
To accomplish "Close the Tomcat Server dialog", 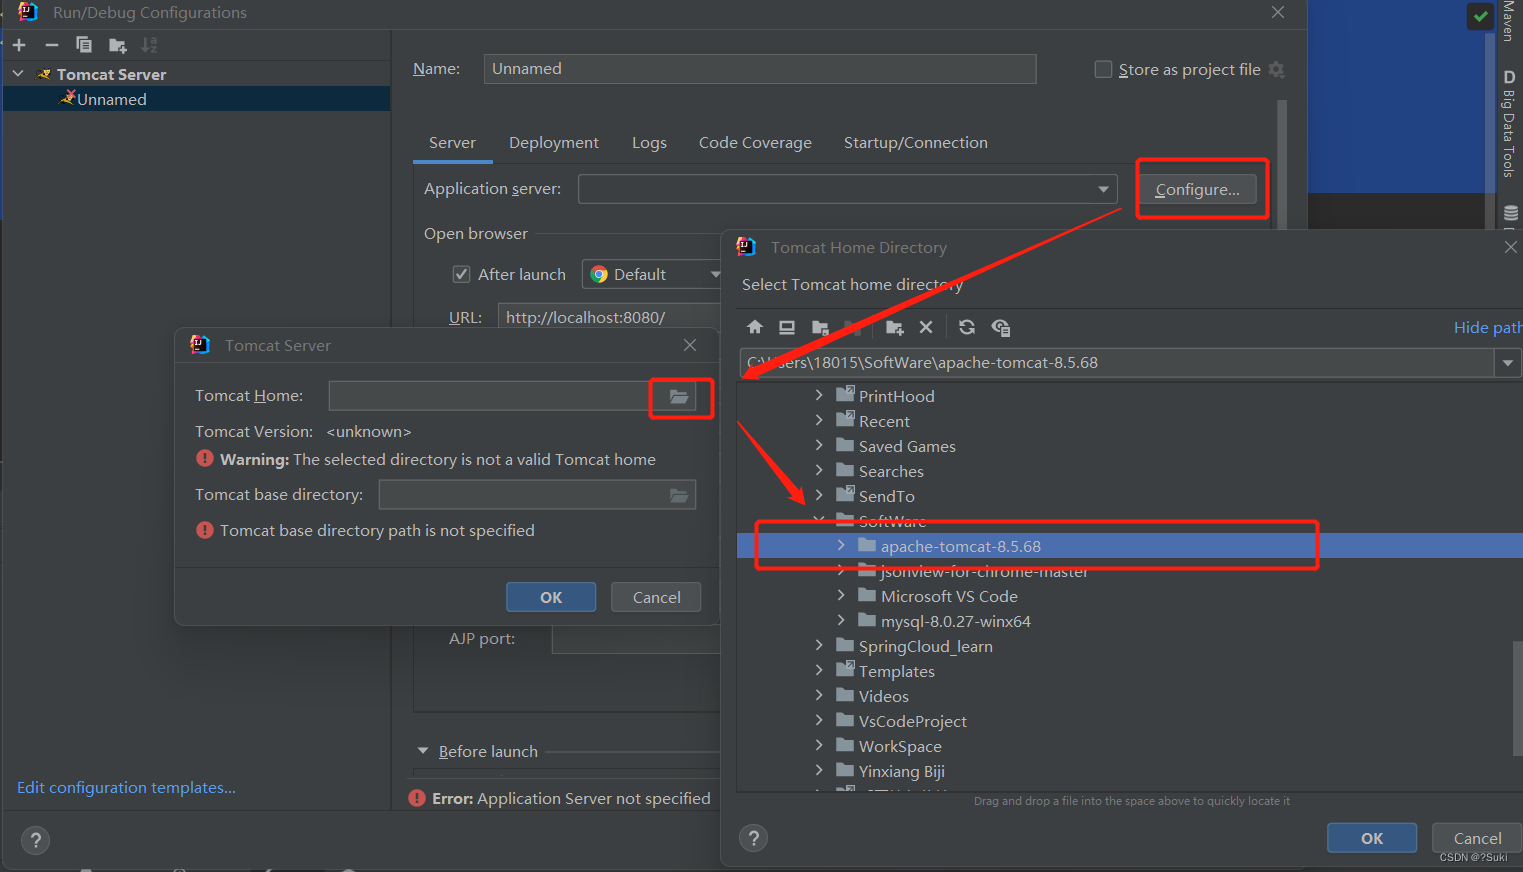I will pos(690,345).
